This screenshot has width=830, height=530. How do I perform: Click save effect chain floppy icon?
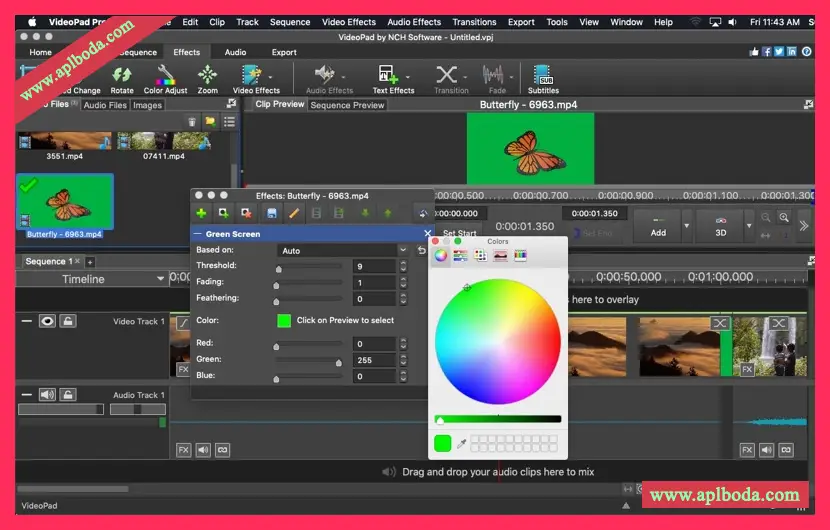(272, 213)
